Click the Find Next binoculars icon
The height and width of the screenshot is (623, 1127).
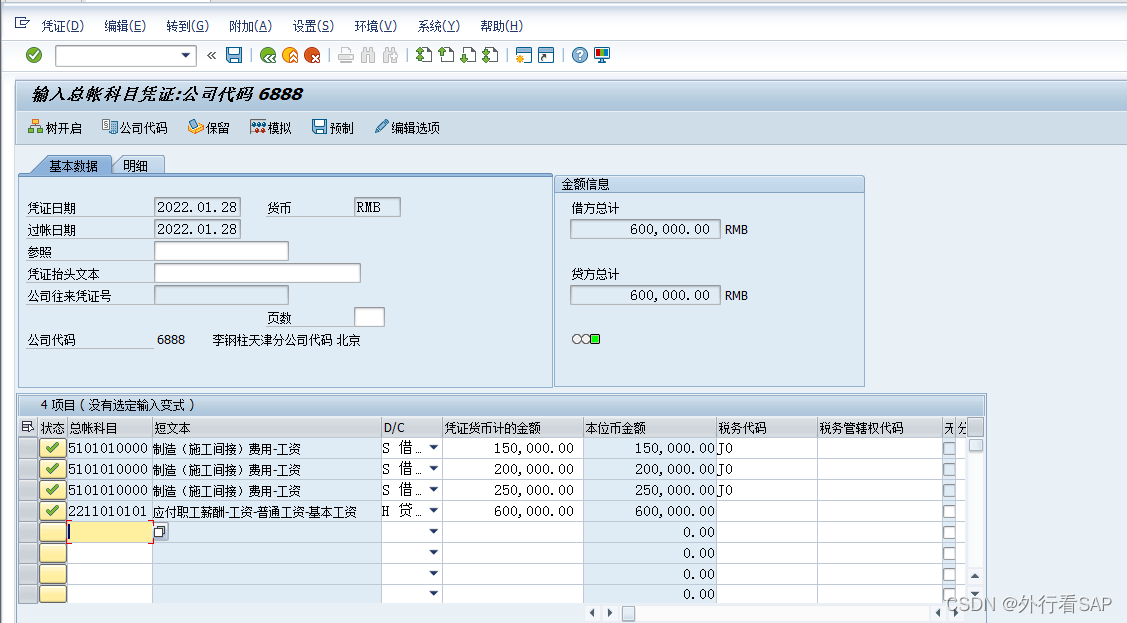[390, 55]
